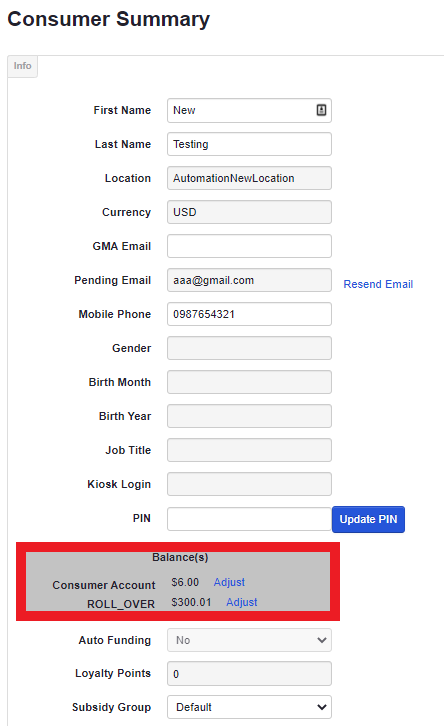
Task: Click the Loyalty Points field
Action: point(250,674)
